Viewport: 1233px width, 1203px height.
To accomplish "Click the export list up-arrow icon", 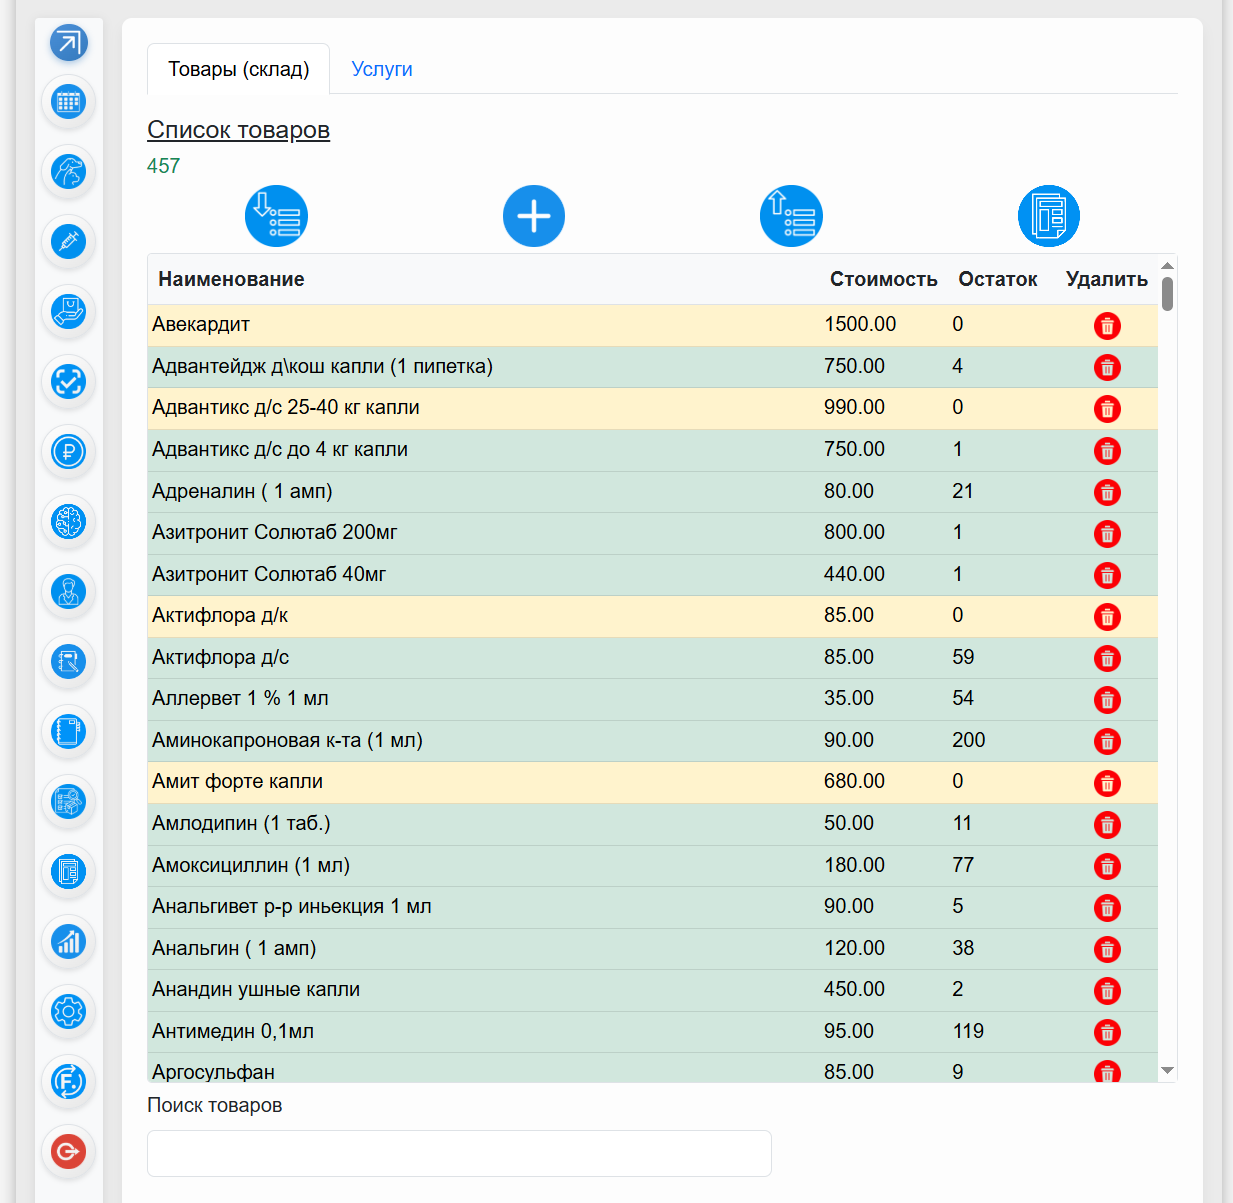I will pyautogui.click(x=791, y=216).
